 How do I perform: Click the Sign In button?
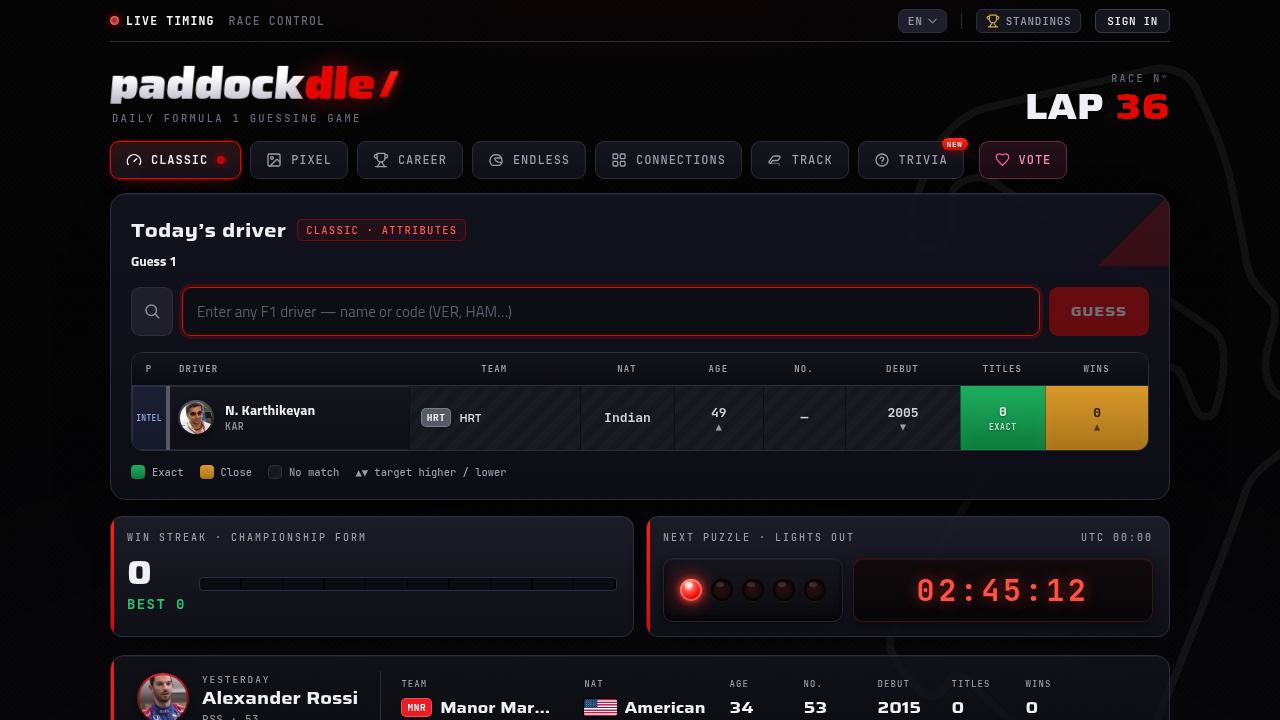(1132, 21)
